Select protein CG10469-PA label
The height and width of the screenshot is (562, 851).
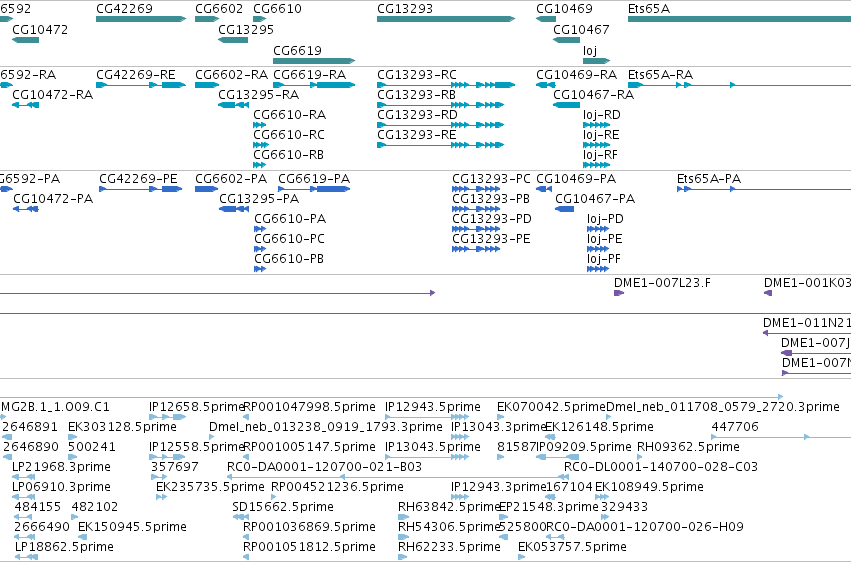point(576,178)
